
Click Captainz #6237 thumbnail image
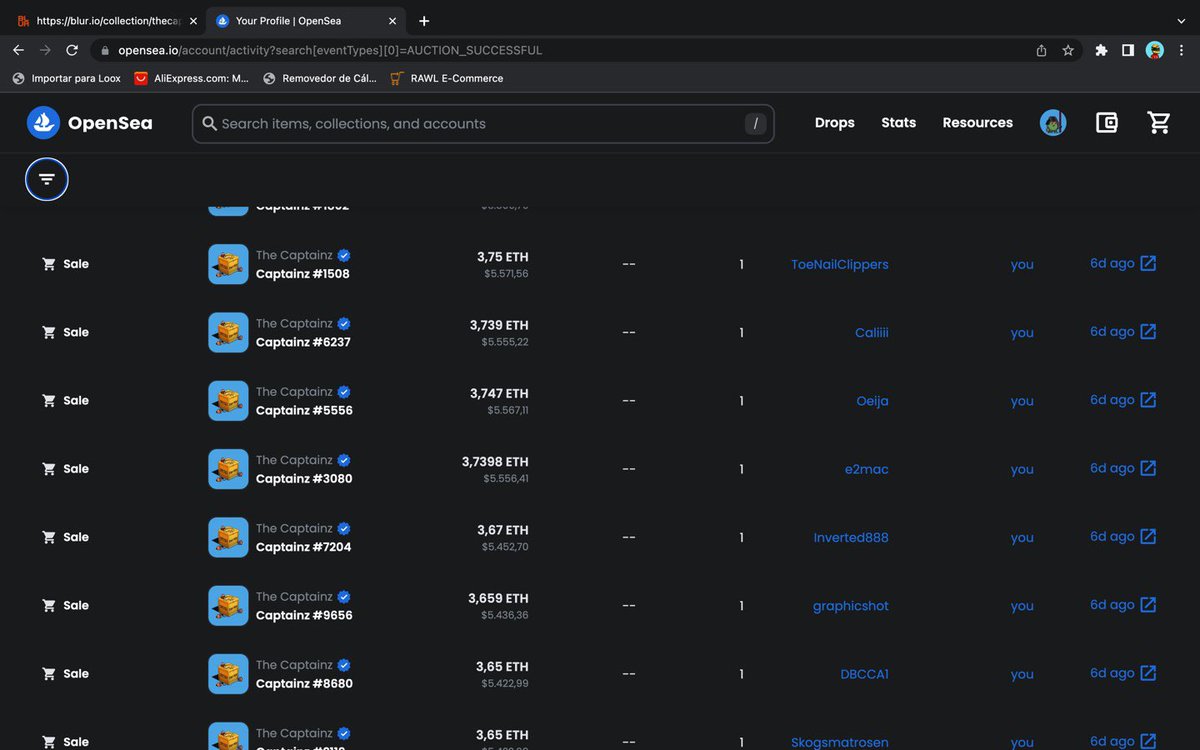228,332
